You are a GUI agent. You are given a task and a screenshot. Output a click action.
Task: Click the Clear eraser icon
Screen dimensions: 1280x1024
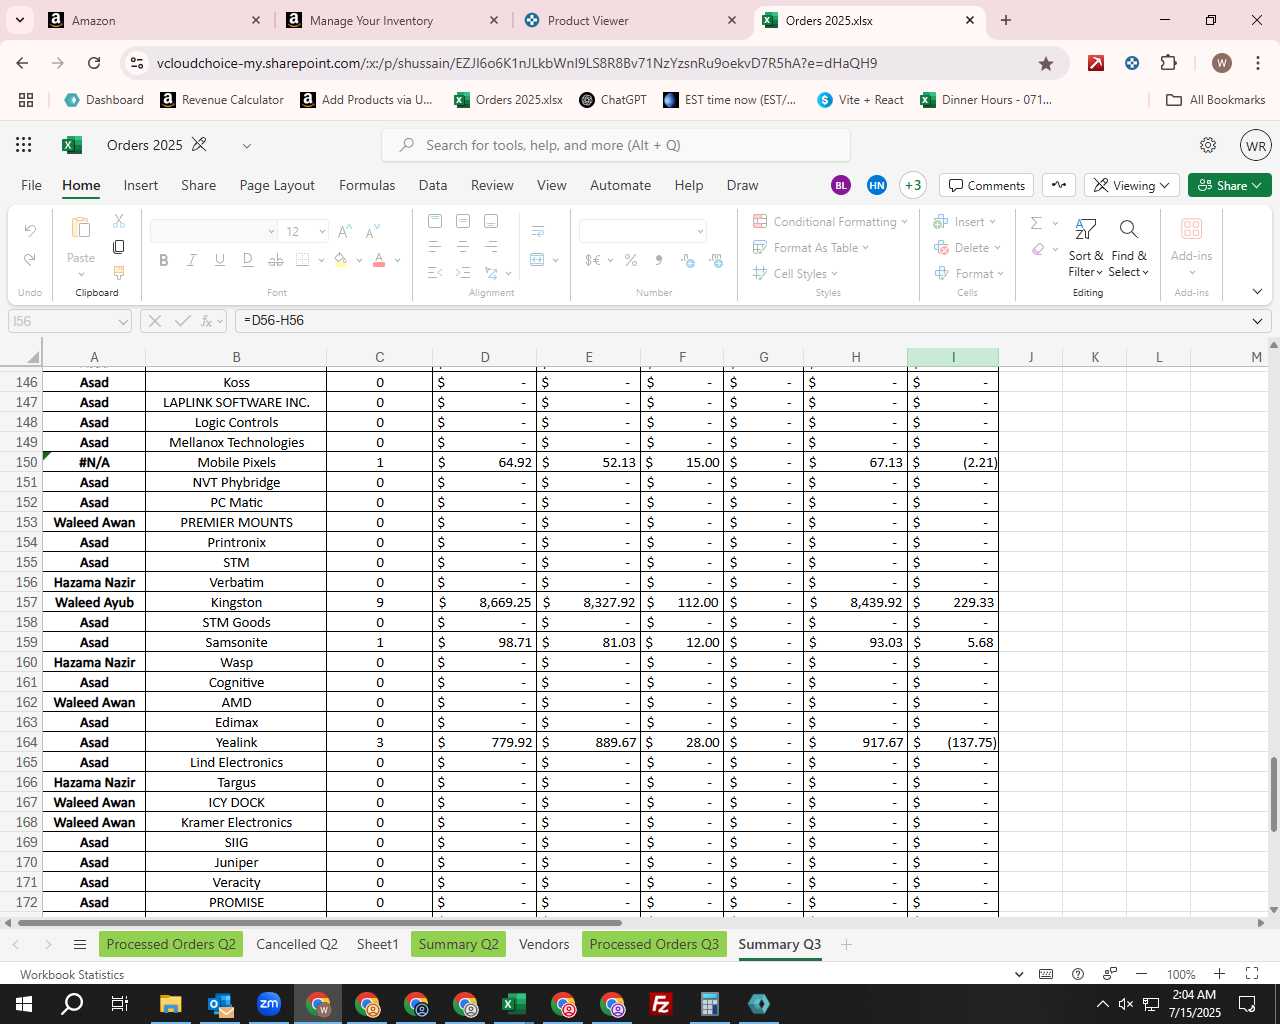pos(1038,249)
